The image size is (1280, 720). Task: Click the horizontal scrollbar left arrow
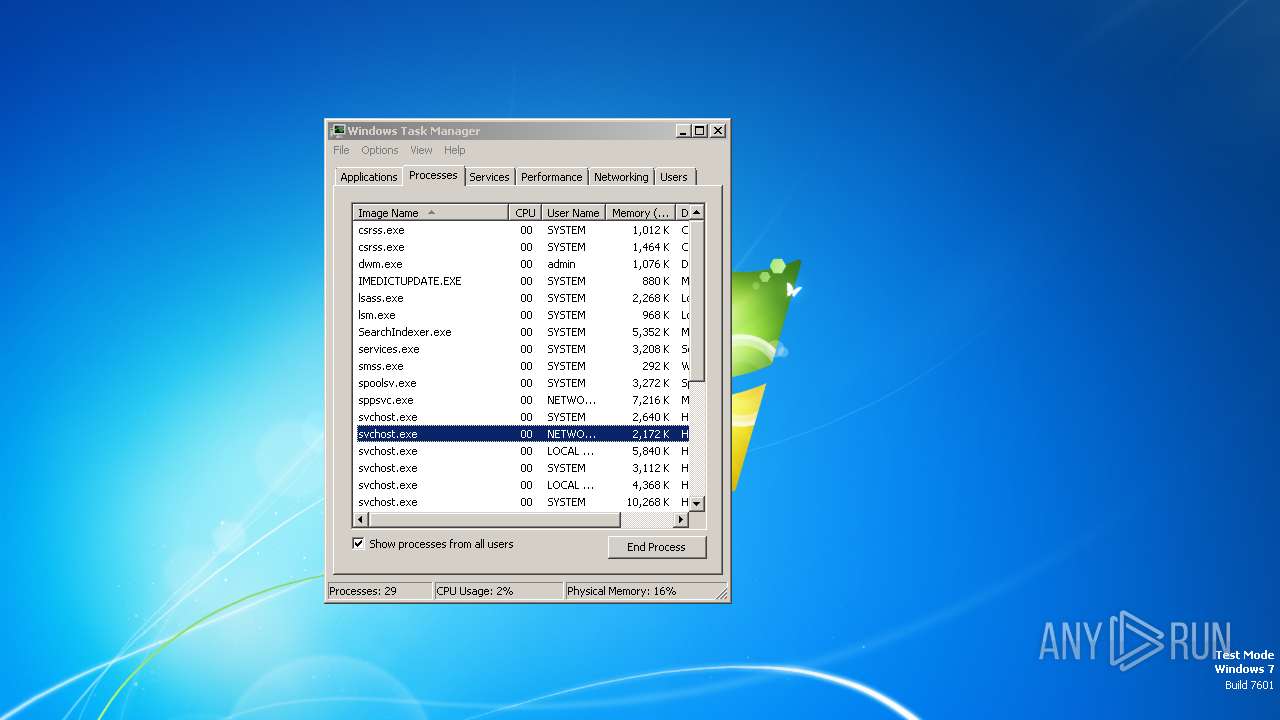[x=361, y=520]
